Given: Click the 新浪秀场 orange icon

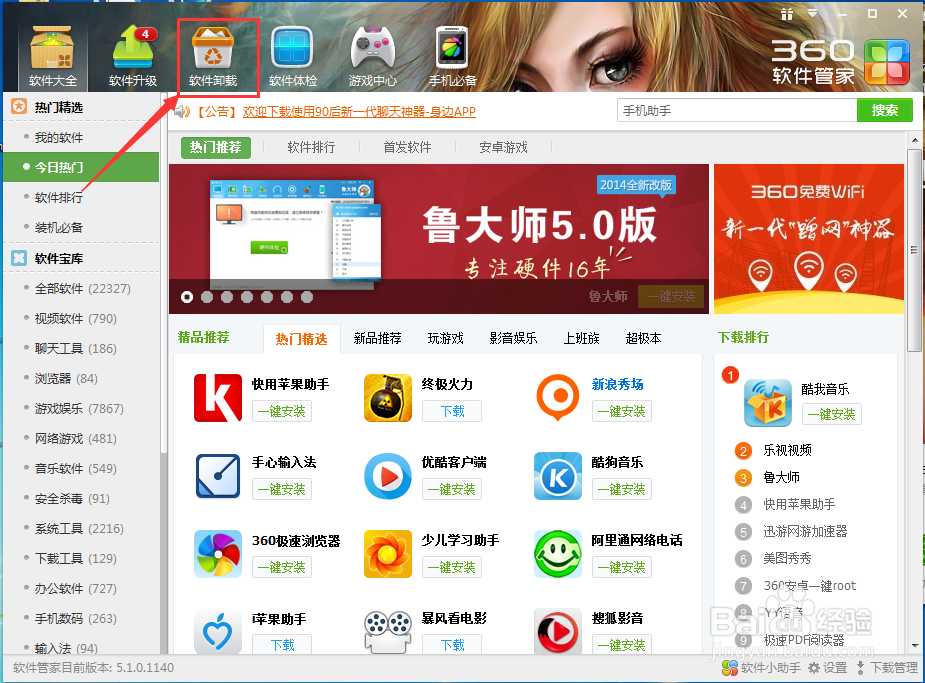Looking at the screenshot, I should (557, 398).
